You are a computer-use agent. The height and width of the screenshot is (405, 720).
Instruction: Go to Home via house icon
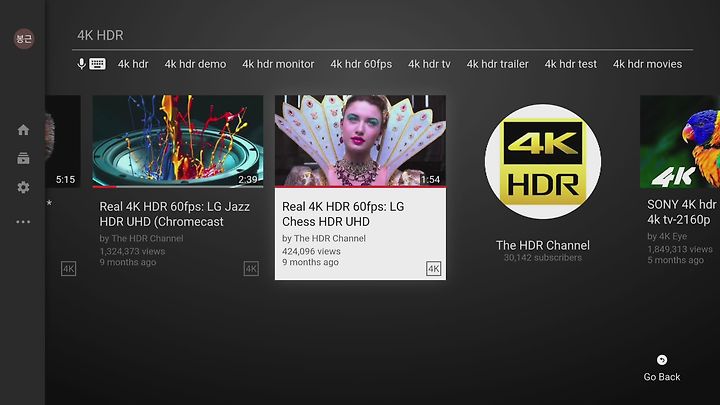(x=23, y=130)
